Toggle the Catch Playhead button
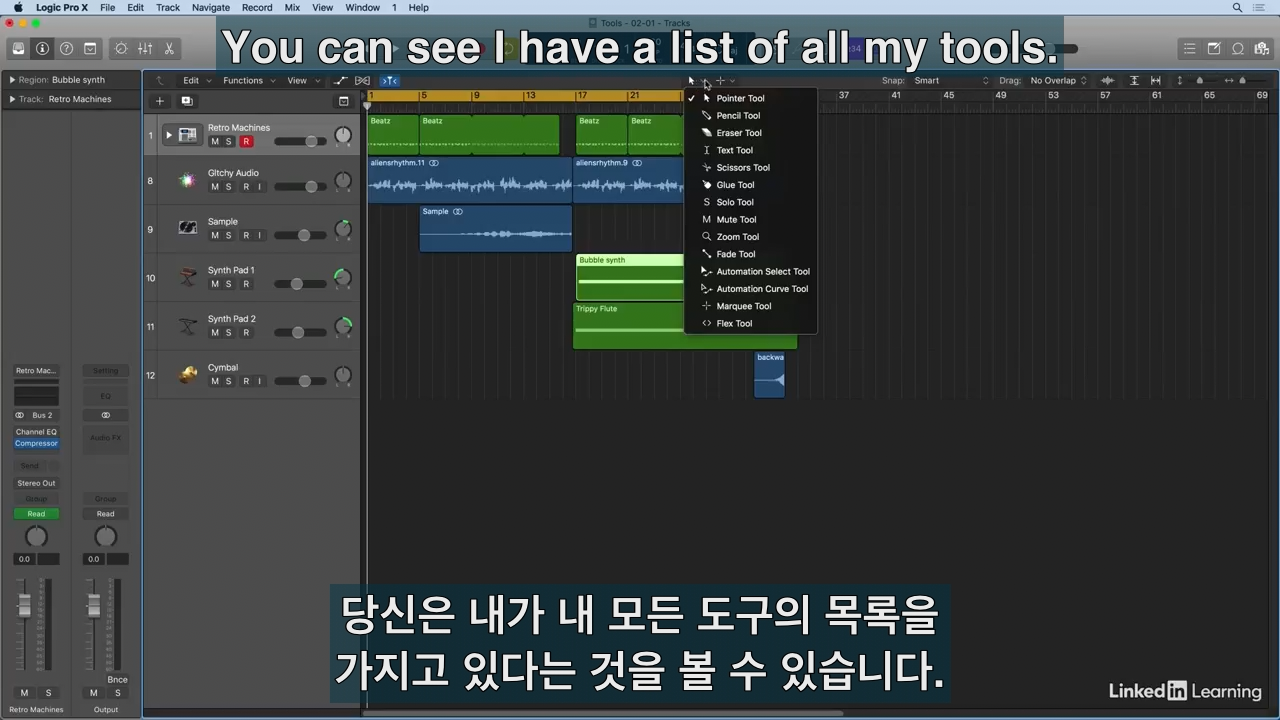Image resolution: width=1280 pixels, height=720 pixels. 390,80
